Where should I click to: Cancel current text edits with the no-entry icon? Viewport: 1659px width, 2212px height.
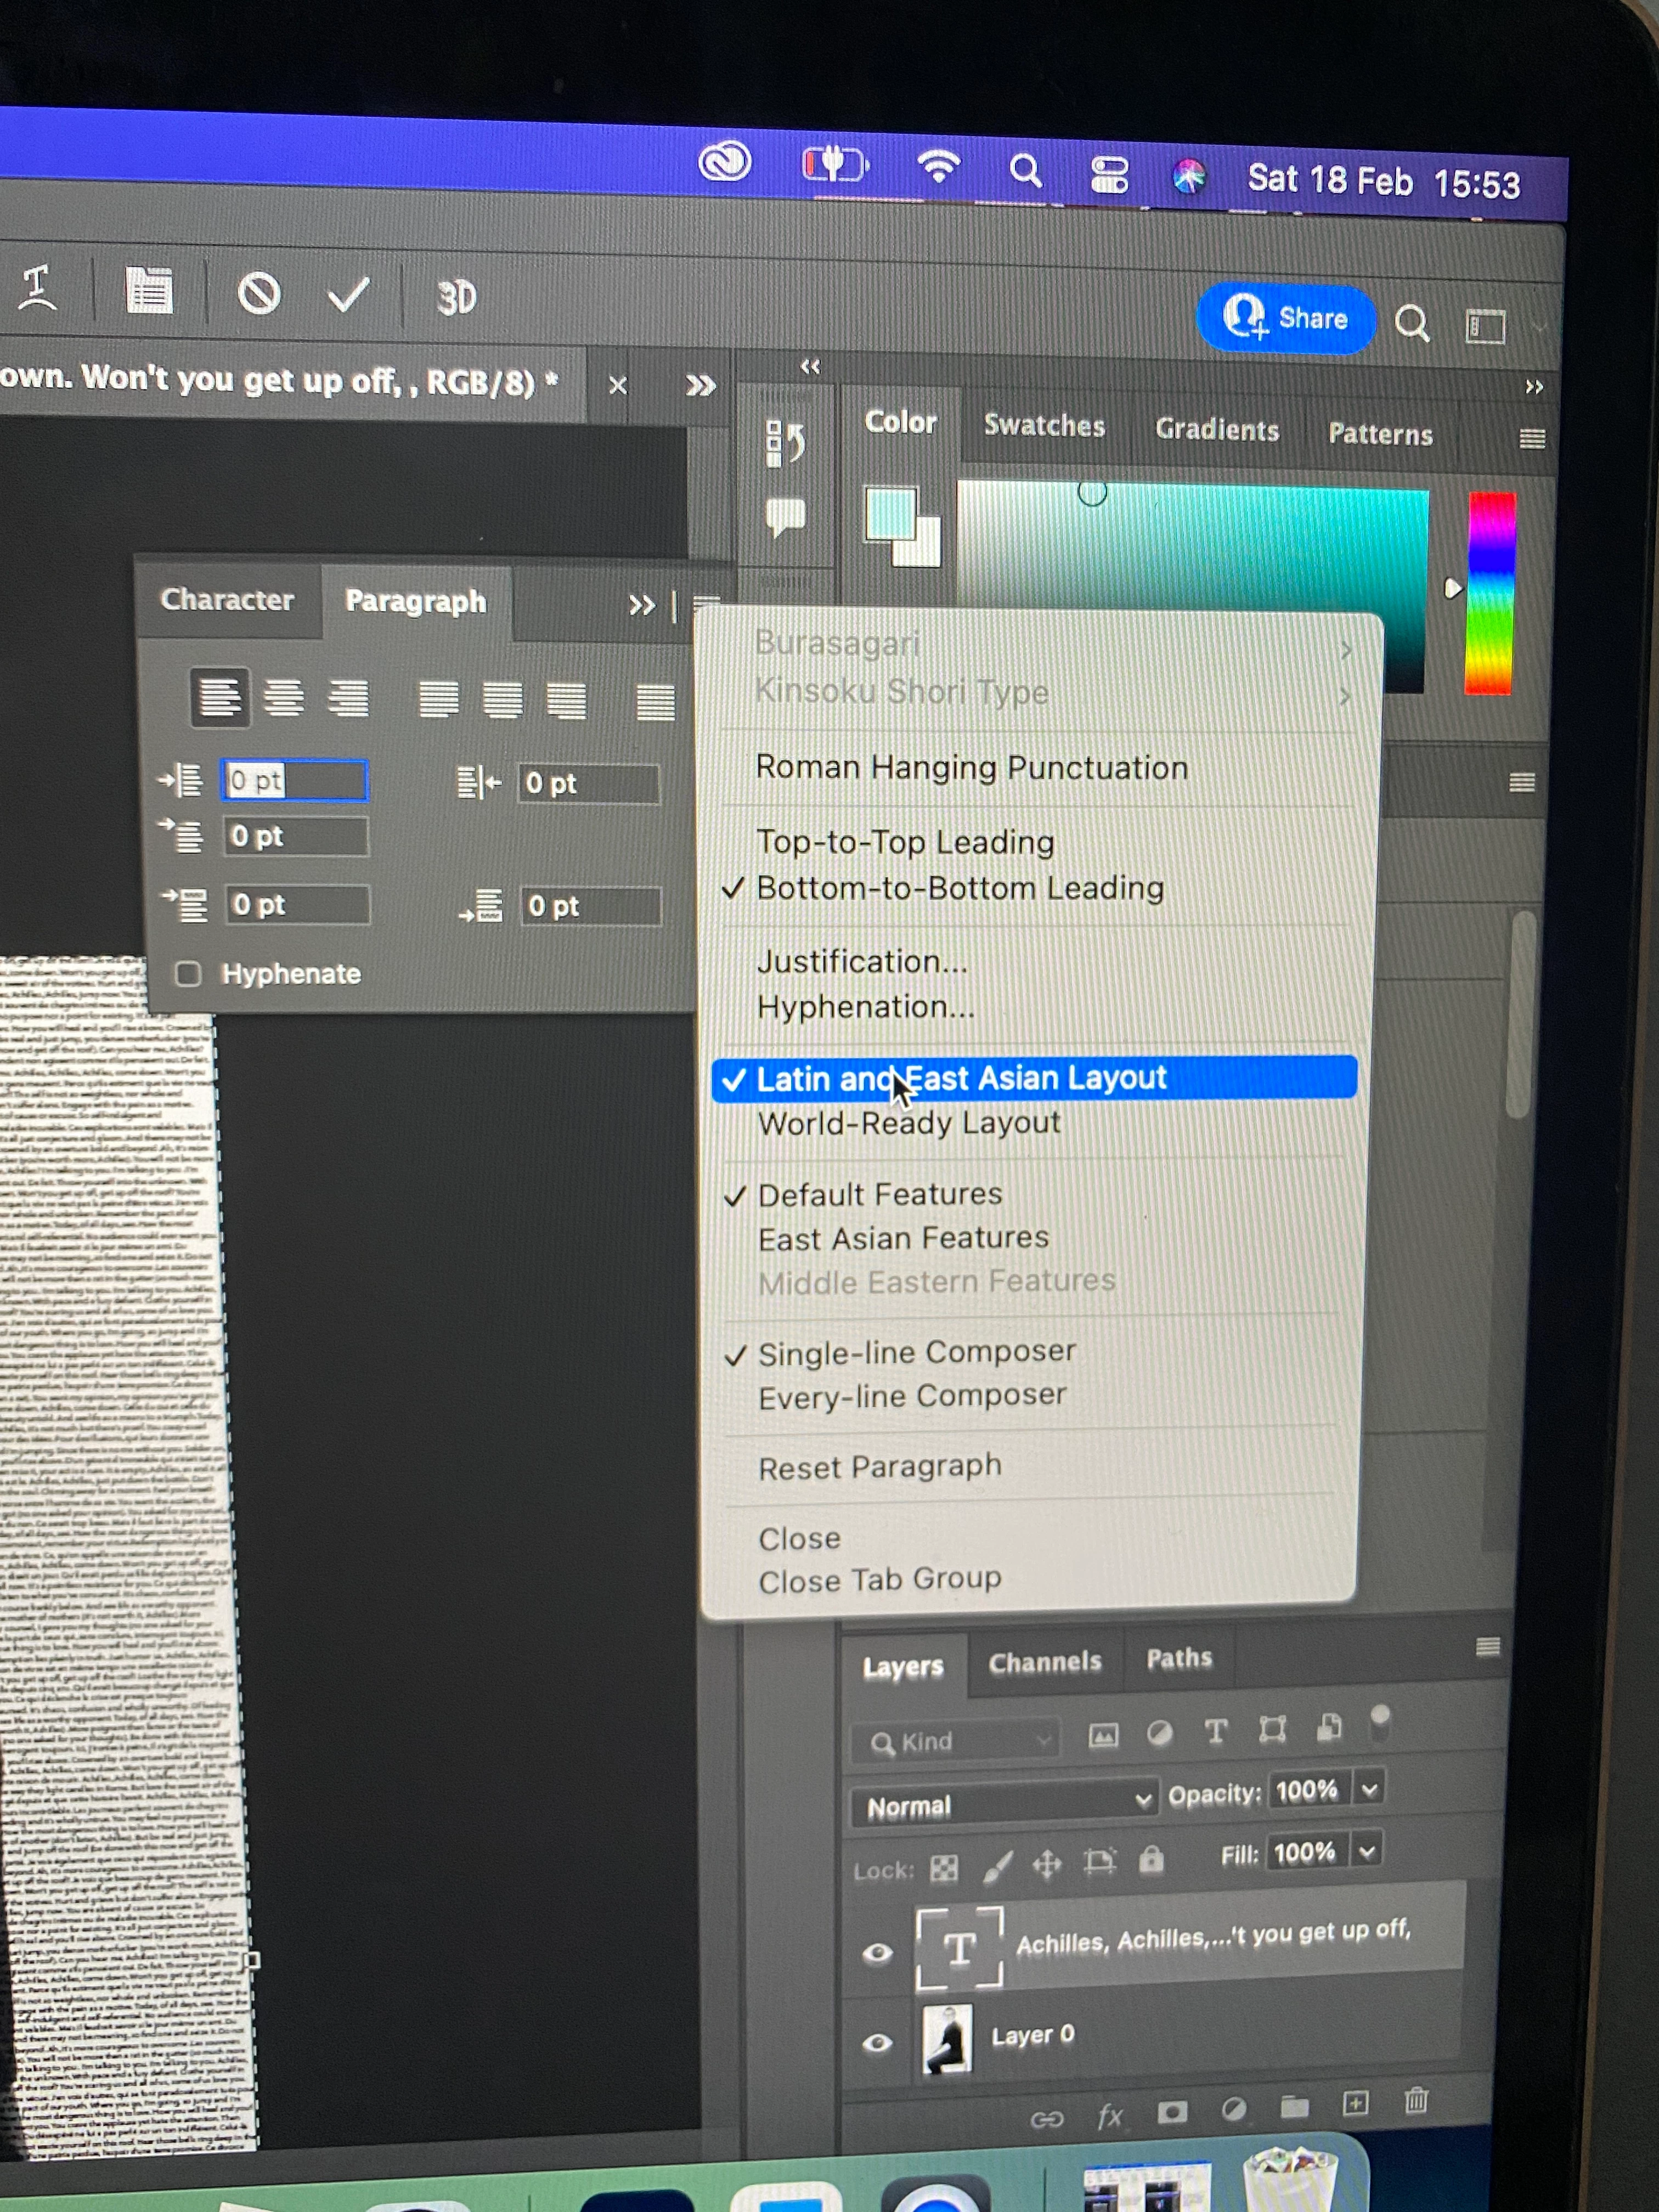(259, 294)
